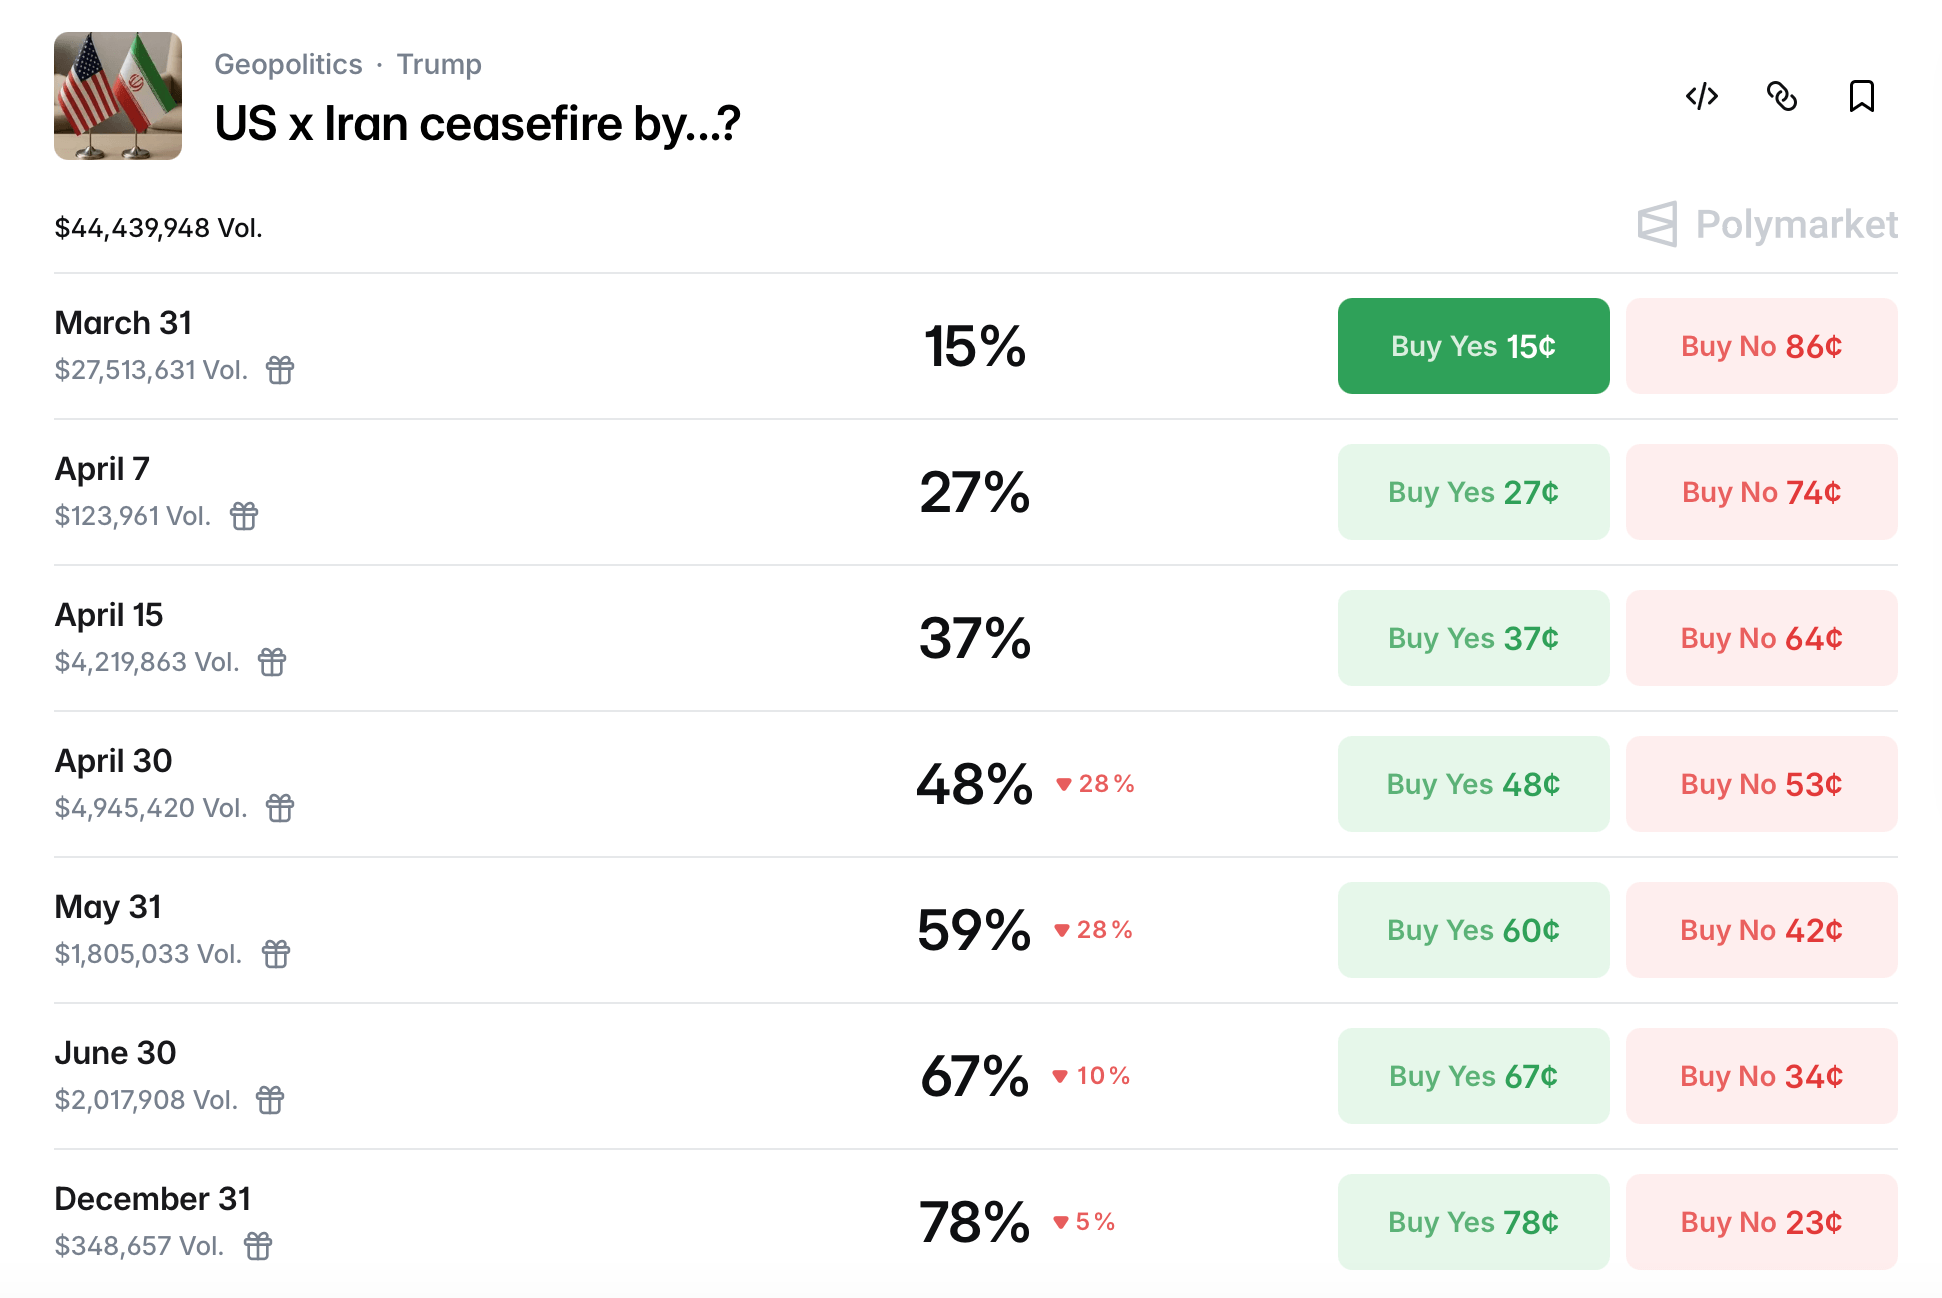This screenshot has height=1298, width=1942.
Task: Click the gift icon for December 31
Action: 258,1246
